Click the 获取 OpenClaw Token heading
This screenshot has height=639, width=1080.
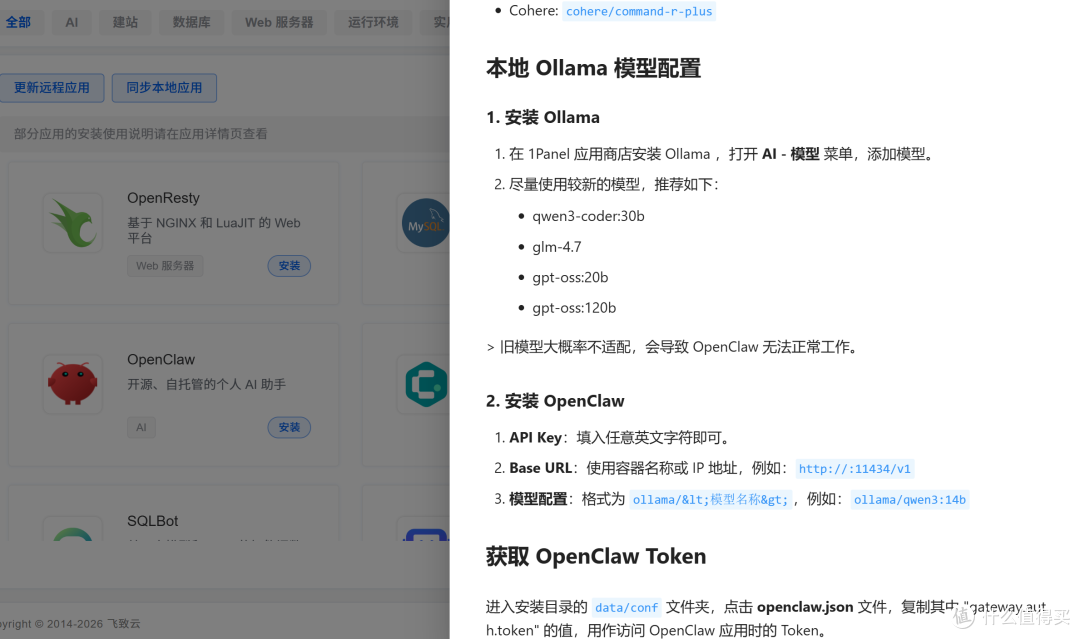pyautogui.click(x=596, y=556)
